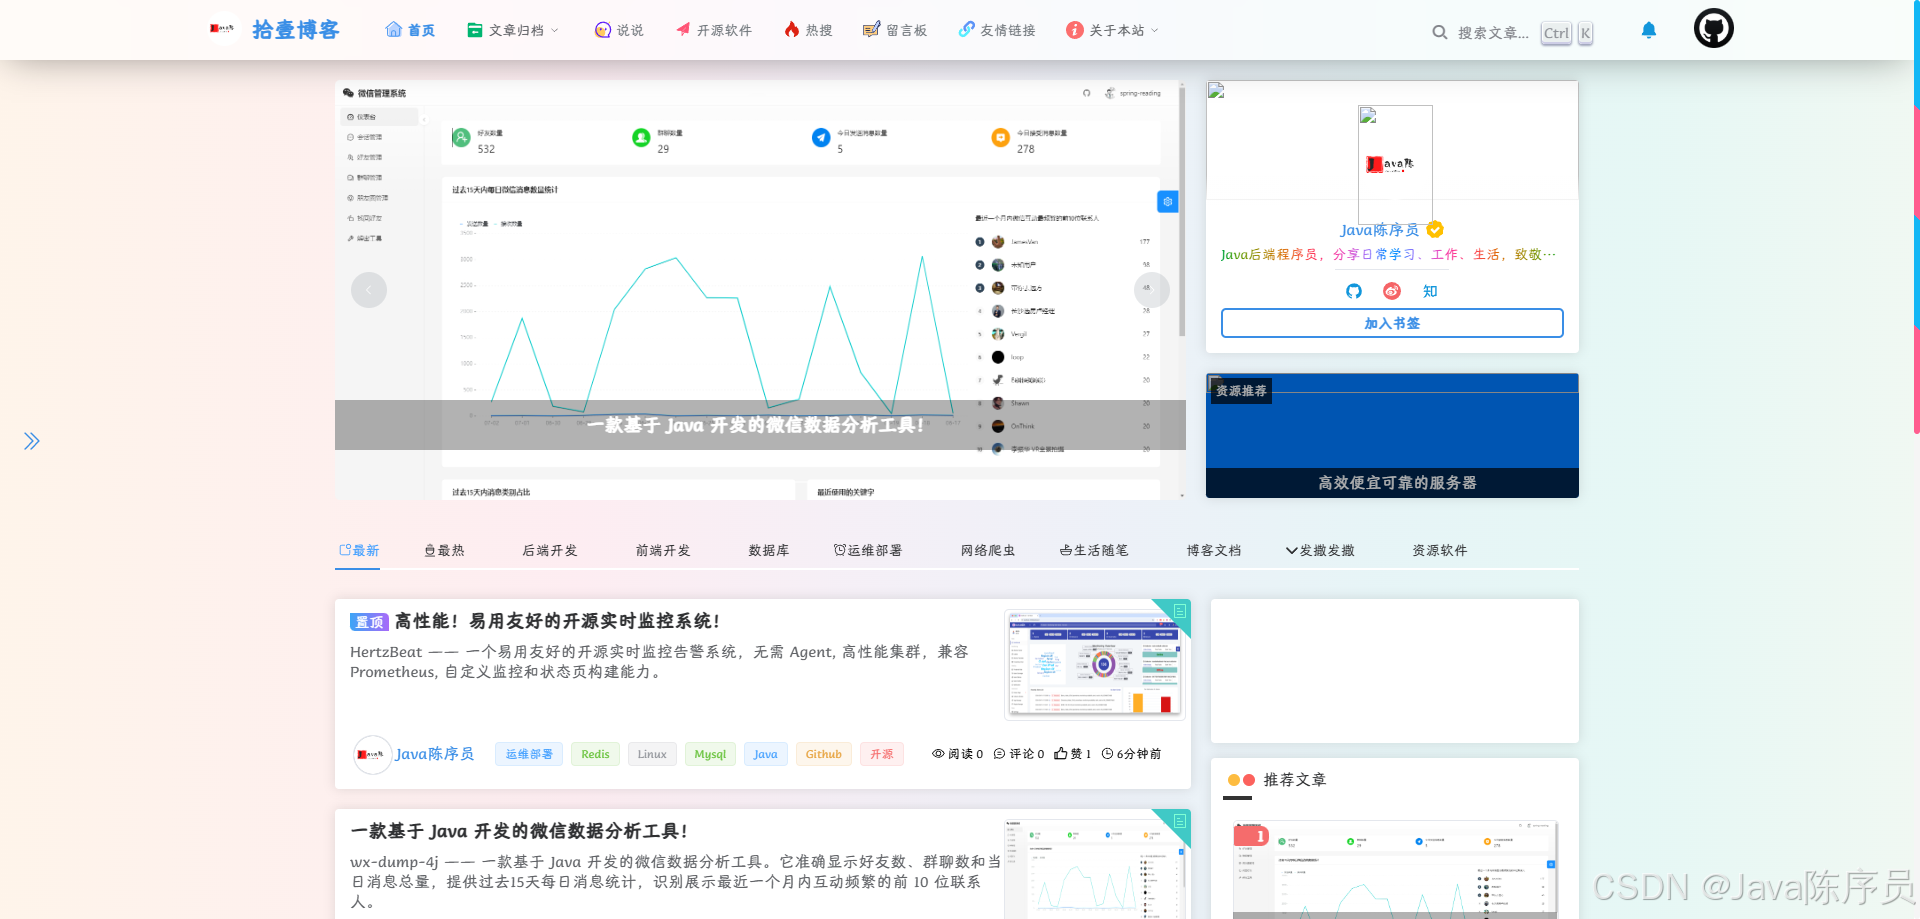Image resolution: width=1920 pixels, height=919 pixels.
Task: Click Java陈序员 author name in profile card
Action: click(1380, 230)
